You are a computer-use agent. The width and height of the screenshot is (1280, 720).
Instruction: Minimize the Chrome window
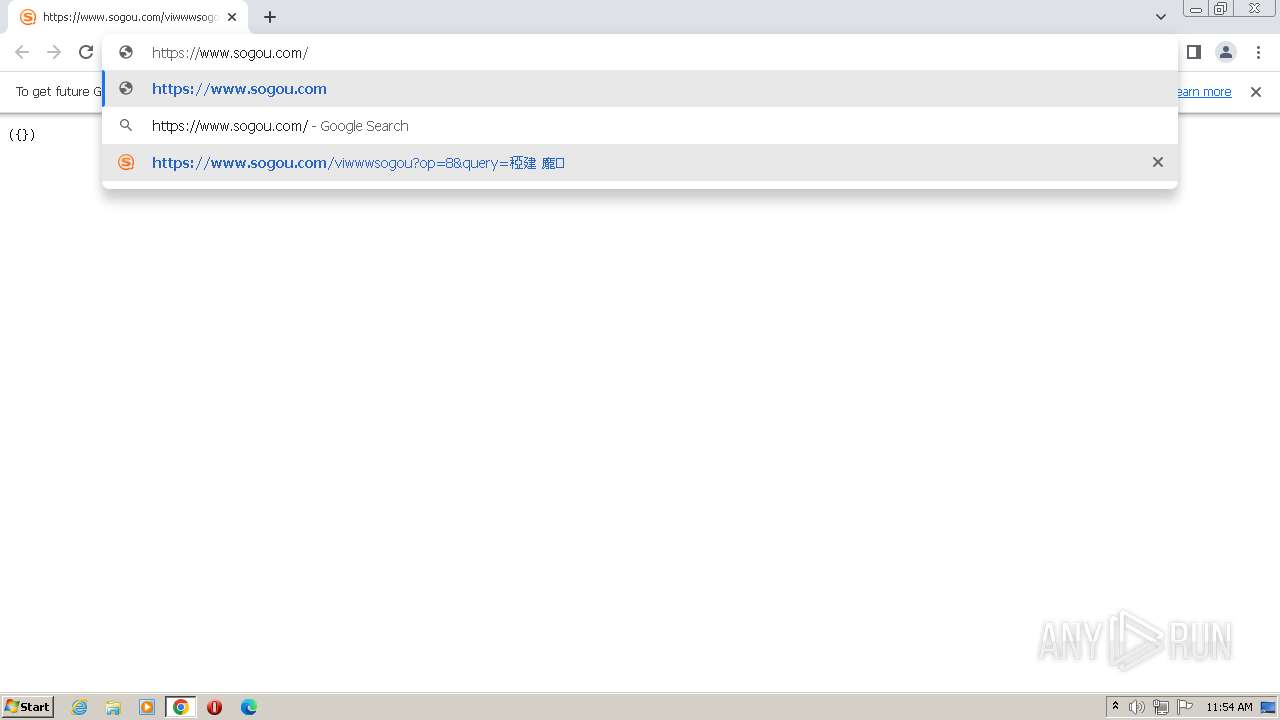click(x=1195, y=9)
